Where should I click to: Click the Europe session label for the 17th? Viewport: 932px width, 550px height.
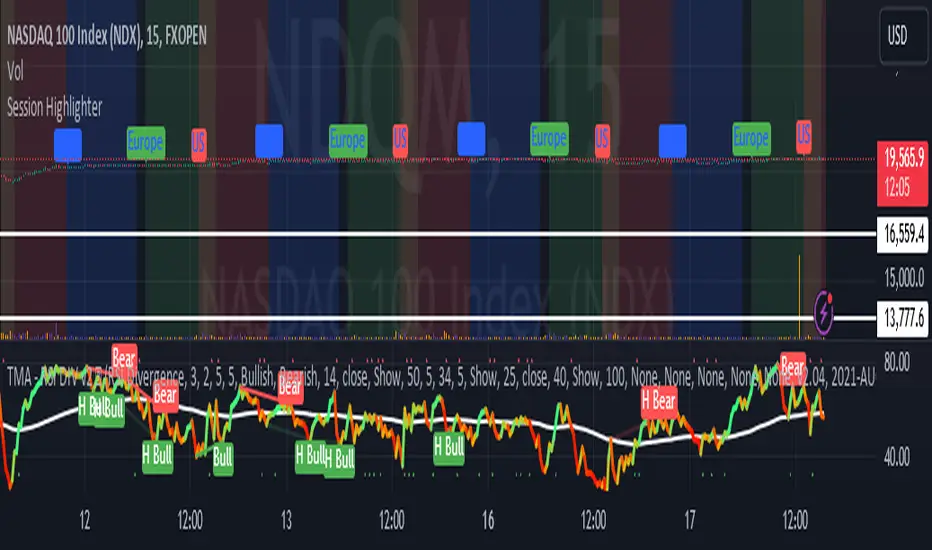click(x=751, y=139)
